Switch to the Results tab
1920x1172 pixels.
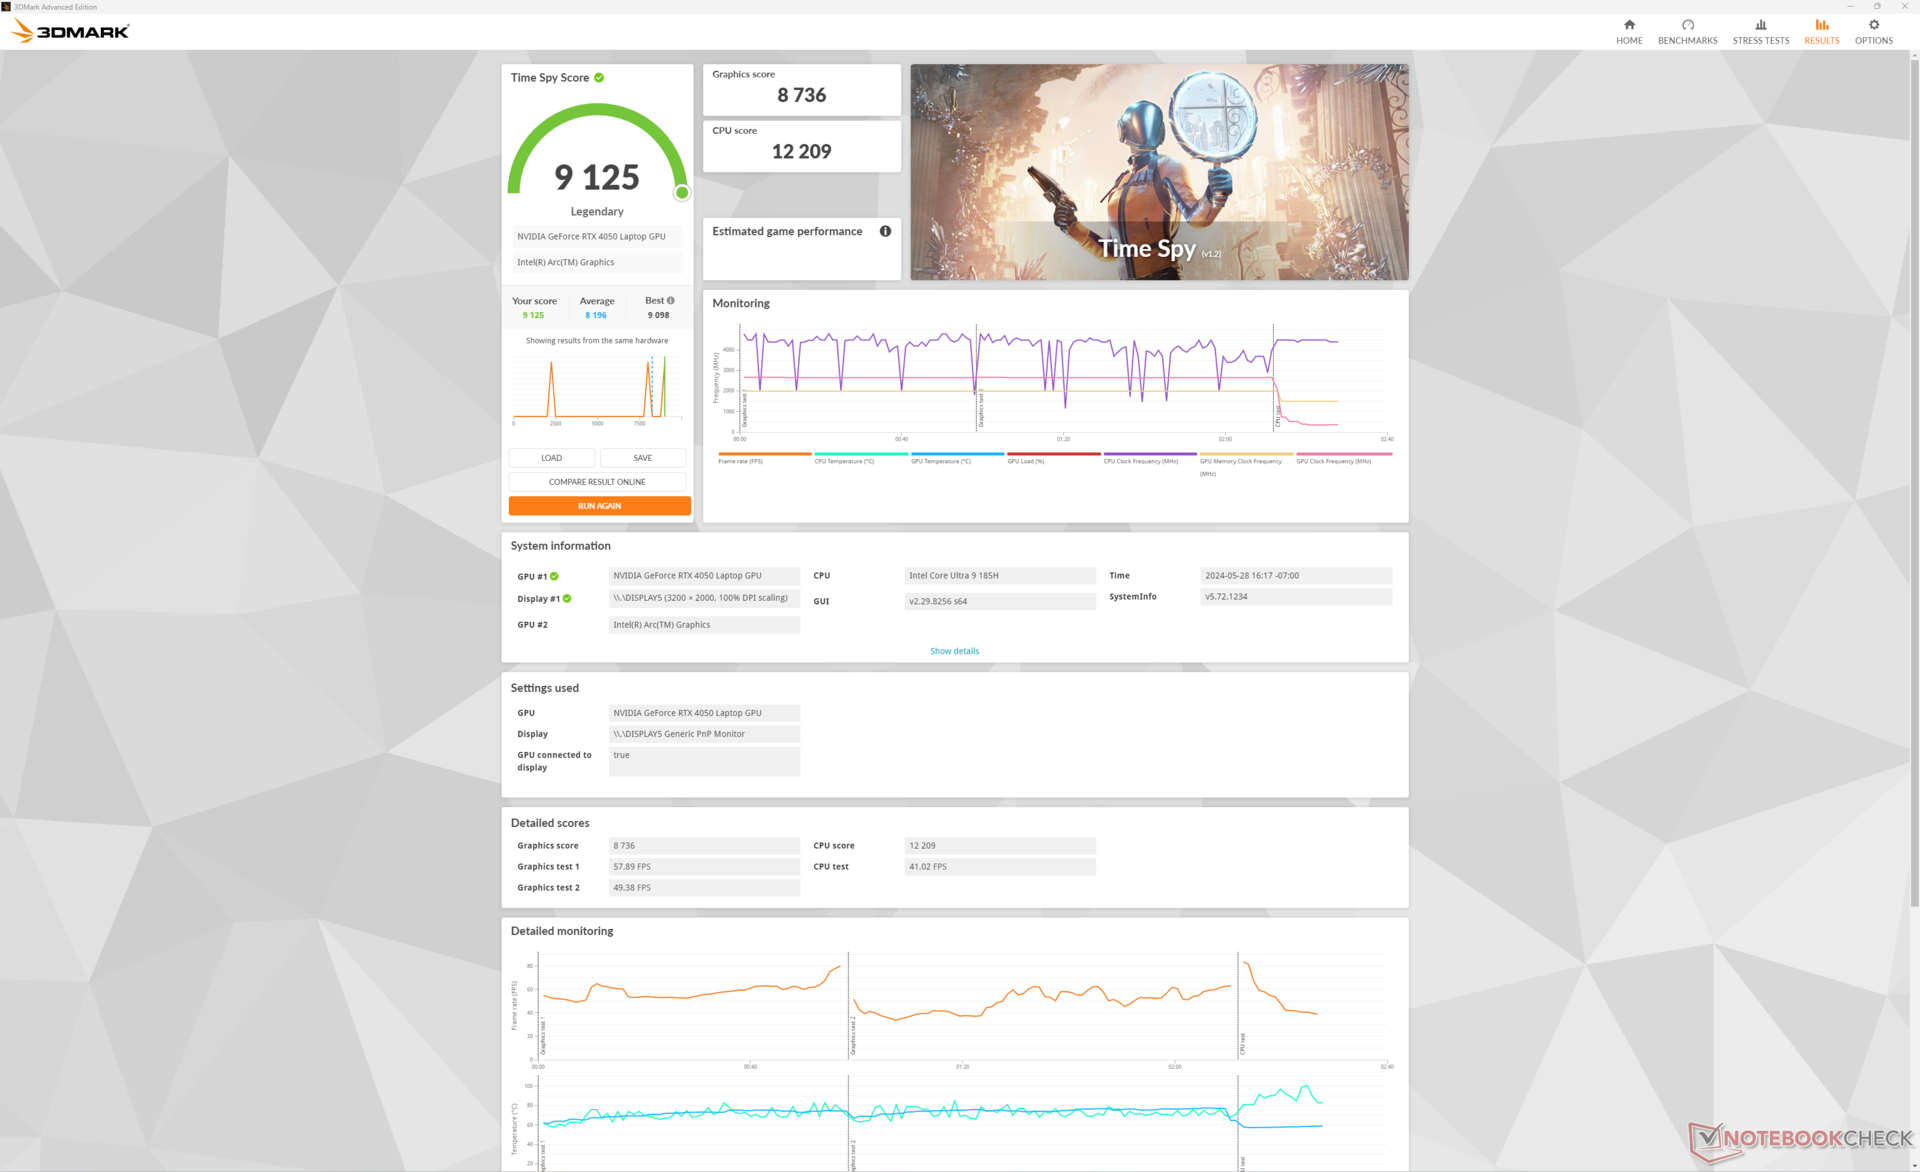pos(1821,30)
